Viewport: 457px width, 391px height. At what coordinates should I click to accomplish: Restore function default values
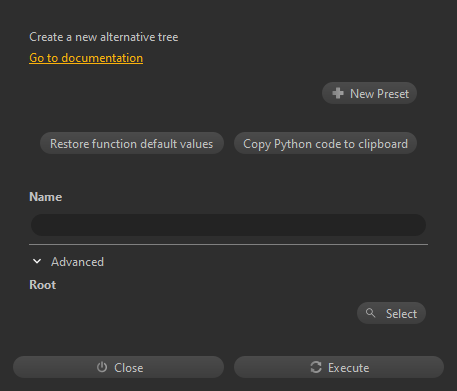click(x=132, y=143)
